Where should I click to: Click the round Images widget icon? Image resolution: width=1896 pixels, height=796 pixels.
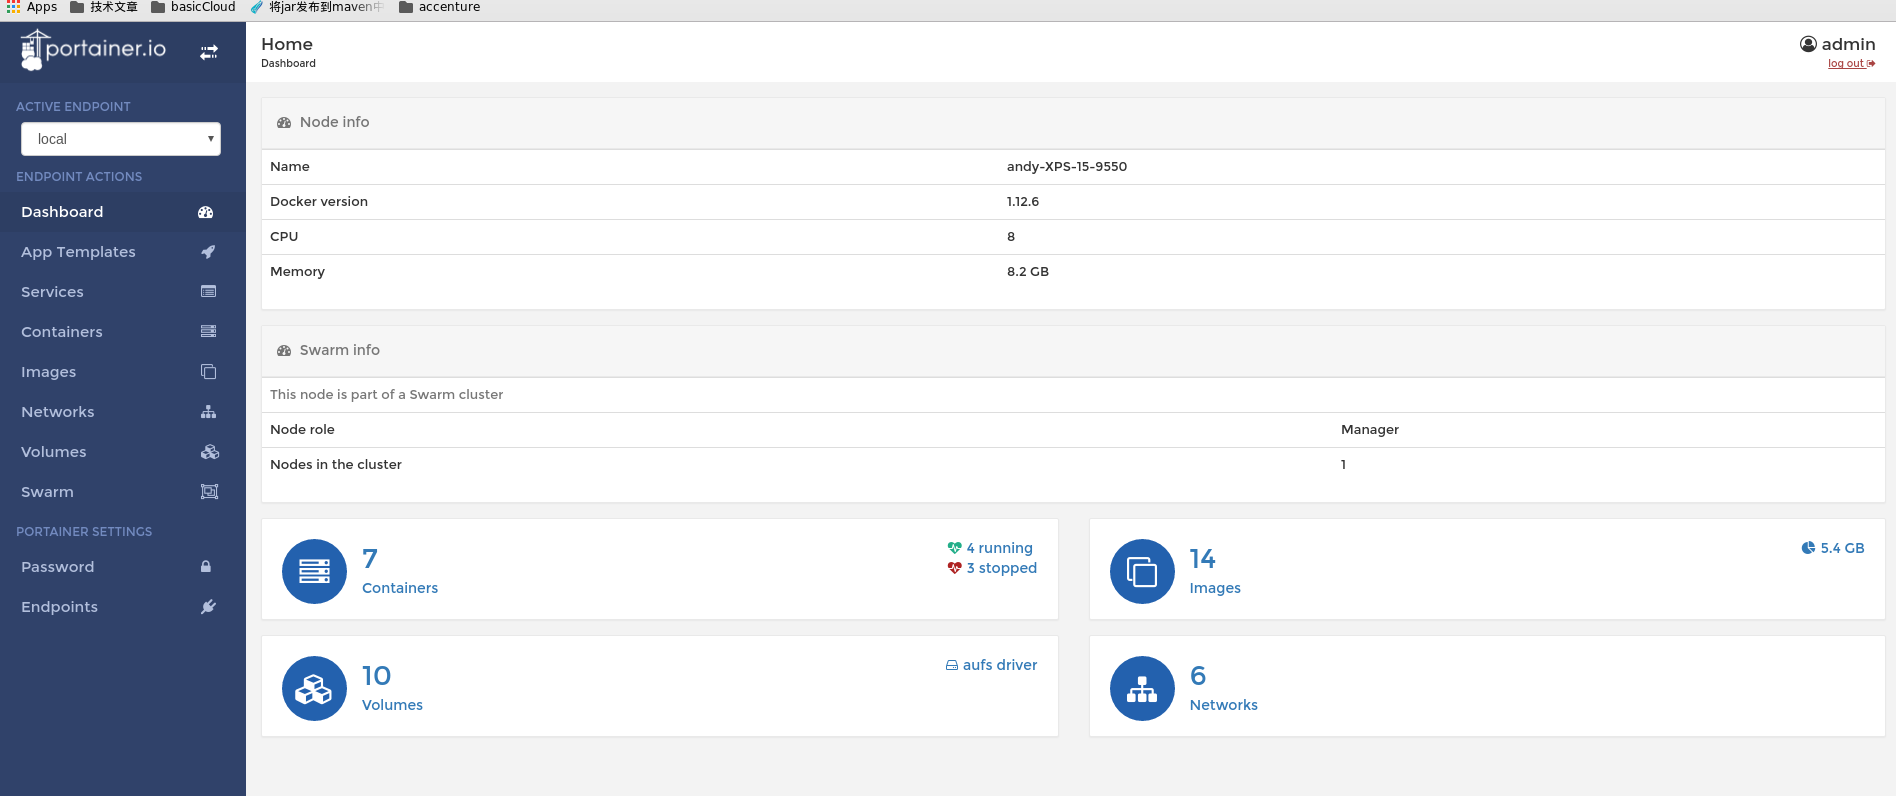coord(1142,572)
